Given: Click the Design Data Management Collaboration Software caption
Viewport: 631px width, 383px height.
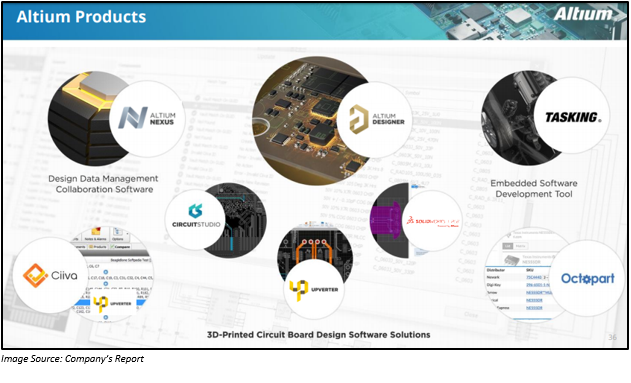Looking at the screenshot, I should [x=103, y=184].
